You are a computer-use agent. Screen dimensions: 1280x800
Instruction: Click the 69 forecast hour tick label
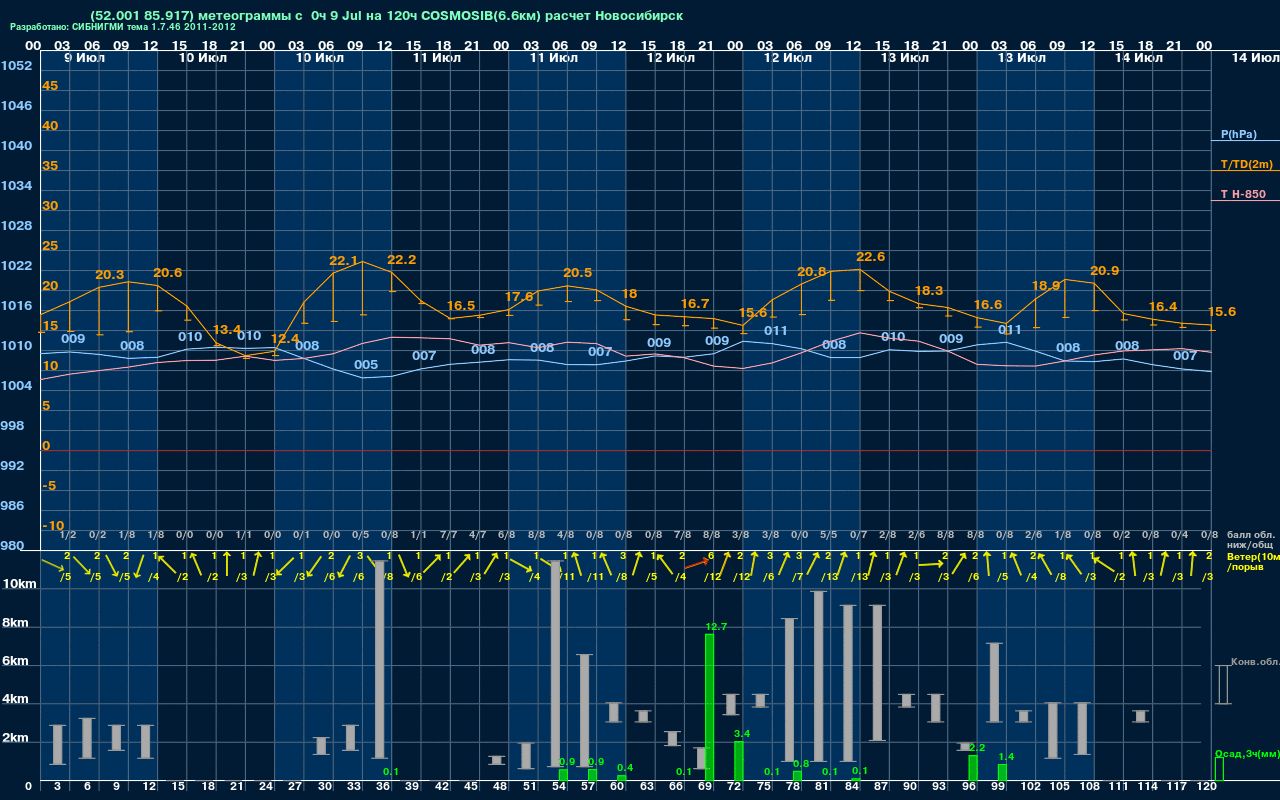point(705,787)
